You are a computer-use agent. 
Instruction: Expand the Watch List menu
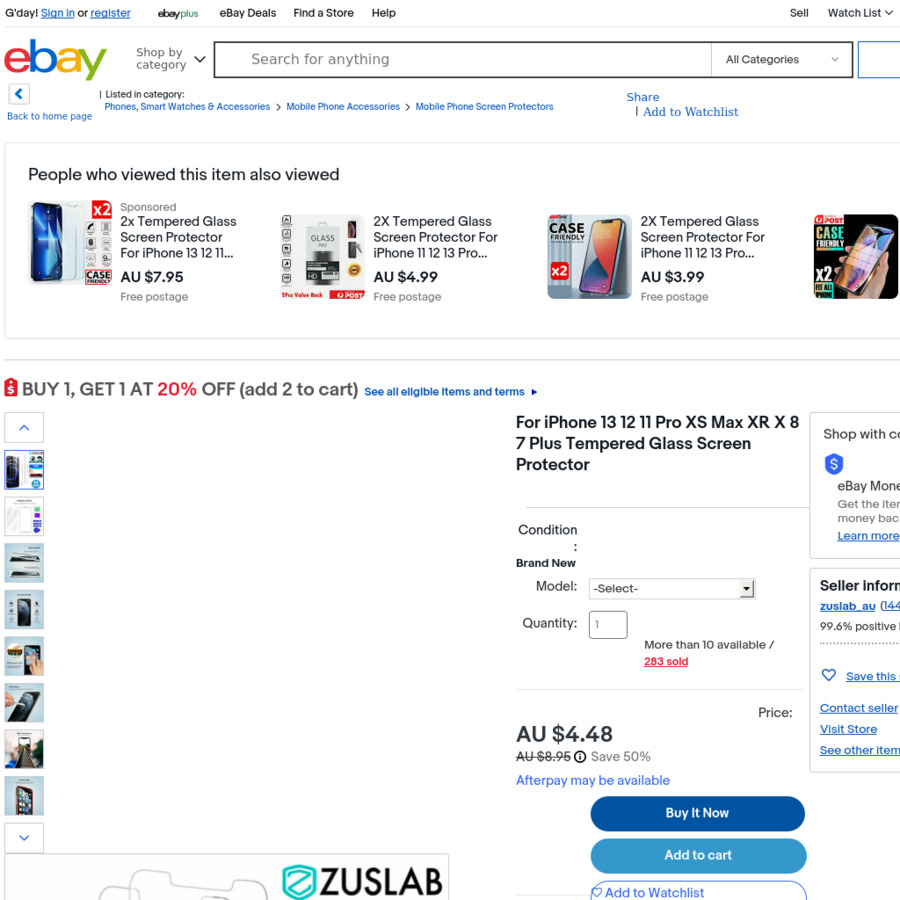tap(859, 13)
